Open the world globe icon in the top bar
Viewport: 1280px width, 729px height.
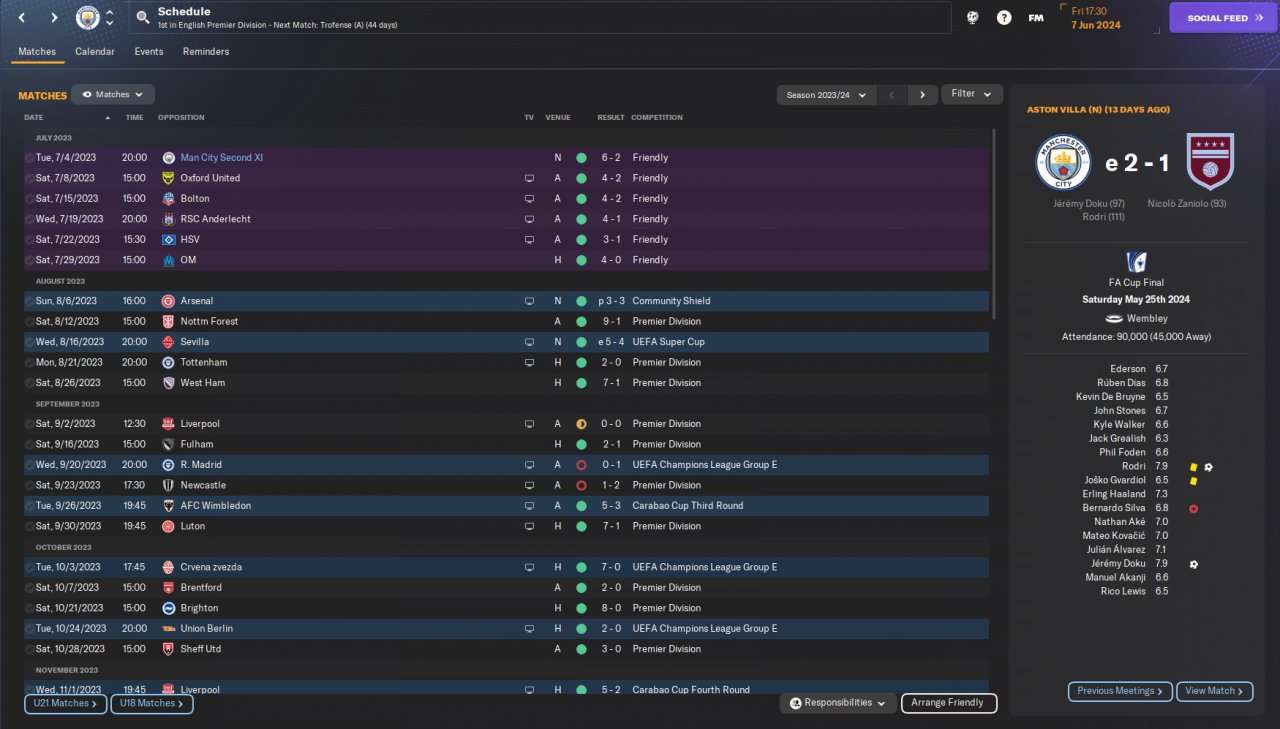pos(972,18)
